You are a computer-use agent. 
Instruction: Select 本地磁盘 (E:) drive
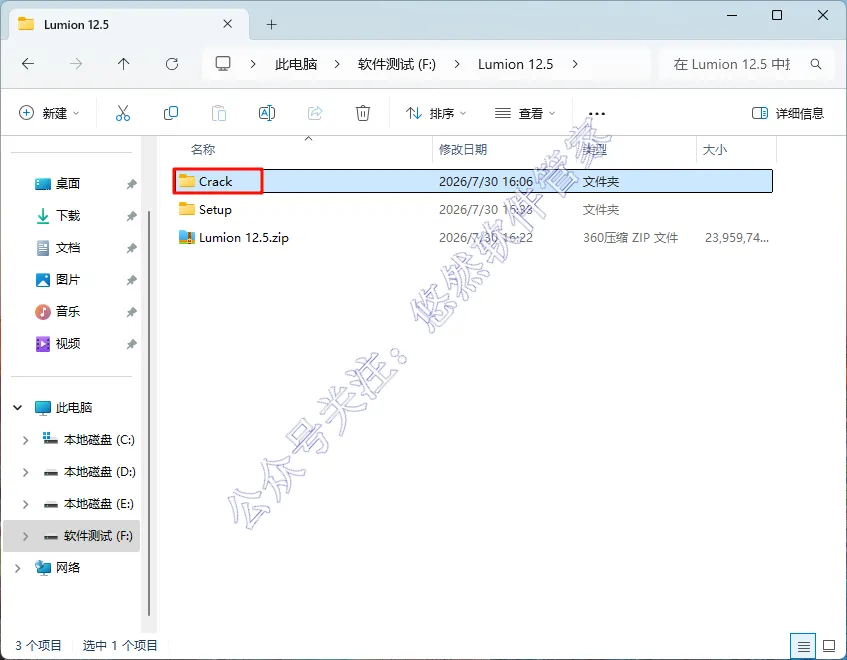pyautogui.click(x=98, y=503)
